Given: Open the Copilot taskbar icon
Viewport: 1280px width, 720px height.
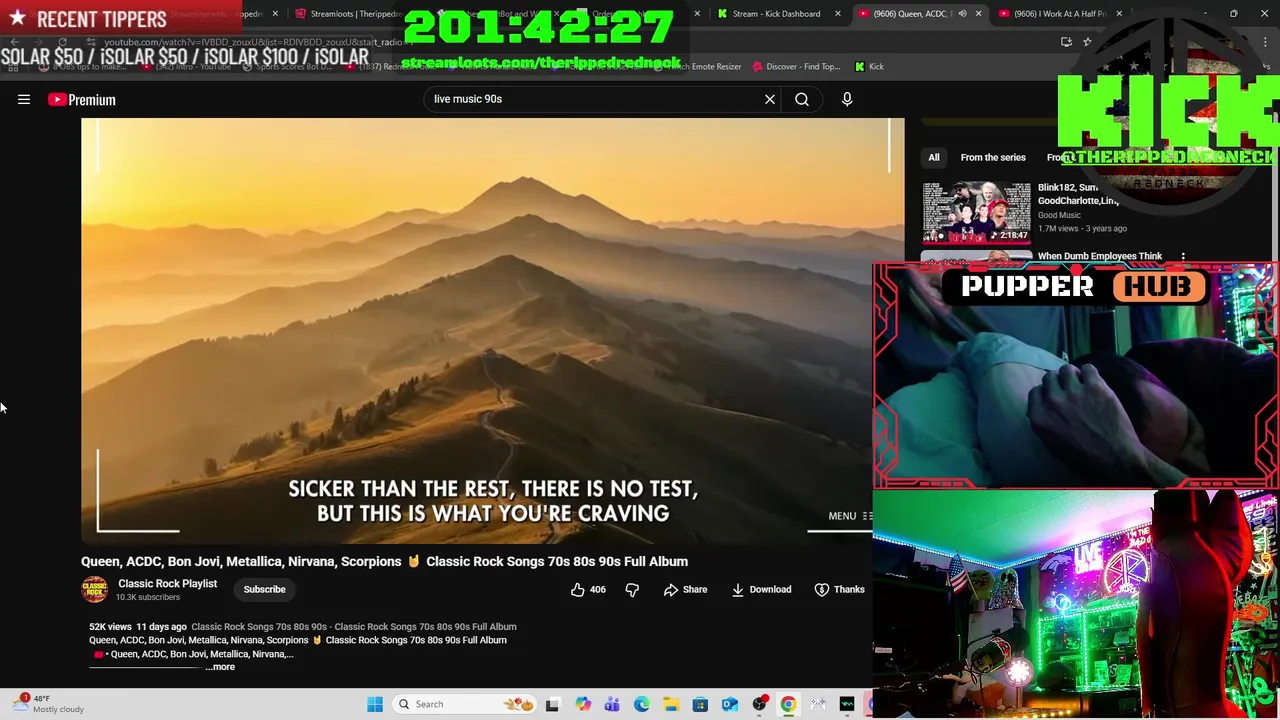Looking at the screenshot, I should (x=583, y=704).
